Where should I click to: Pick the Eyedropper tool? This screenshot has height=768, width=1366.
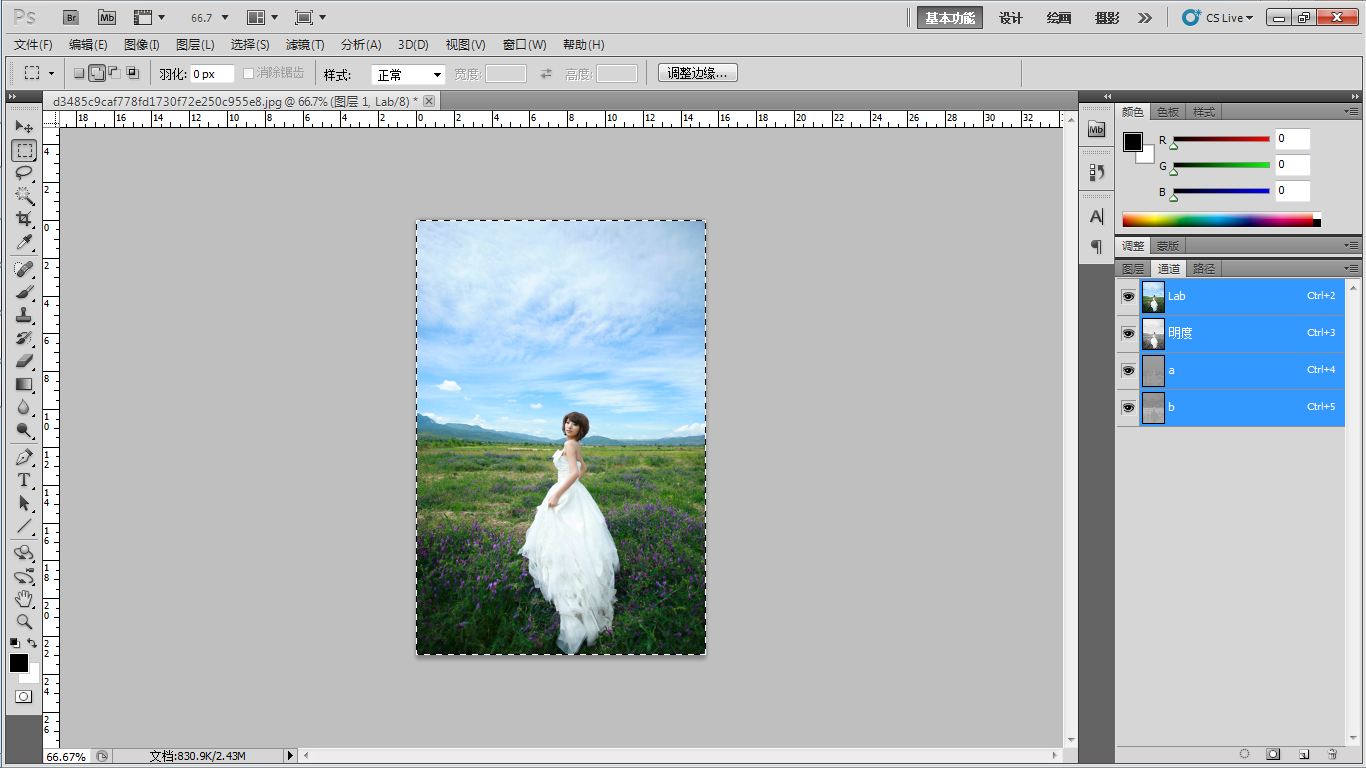[24, 243]
